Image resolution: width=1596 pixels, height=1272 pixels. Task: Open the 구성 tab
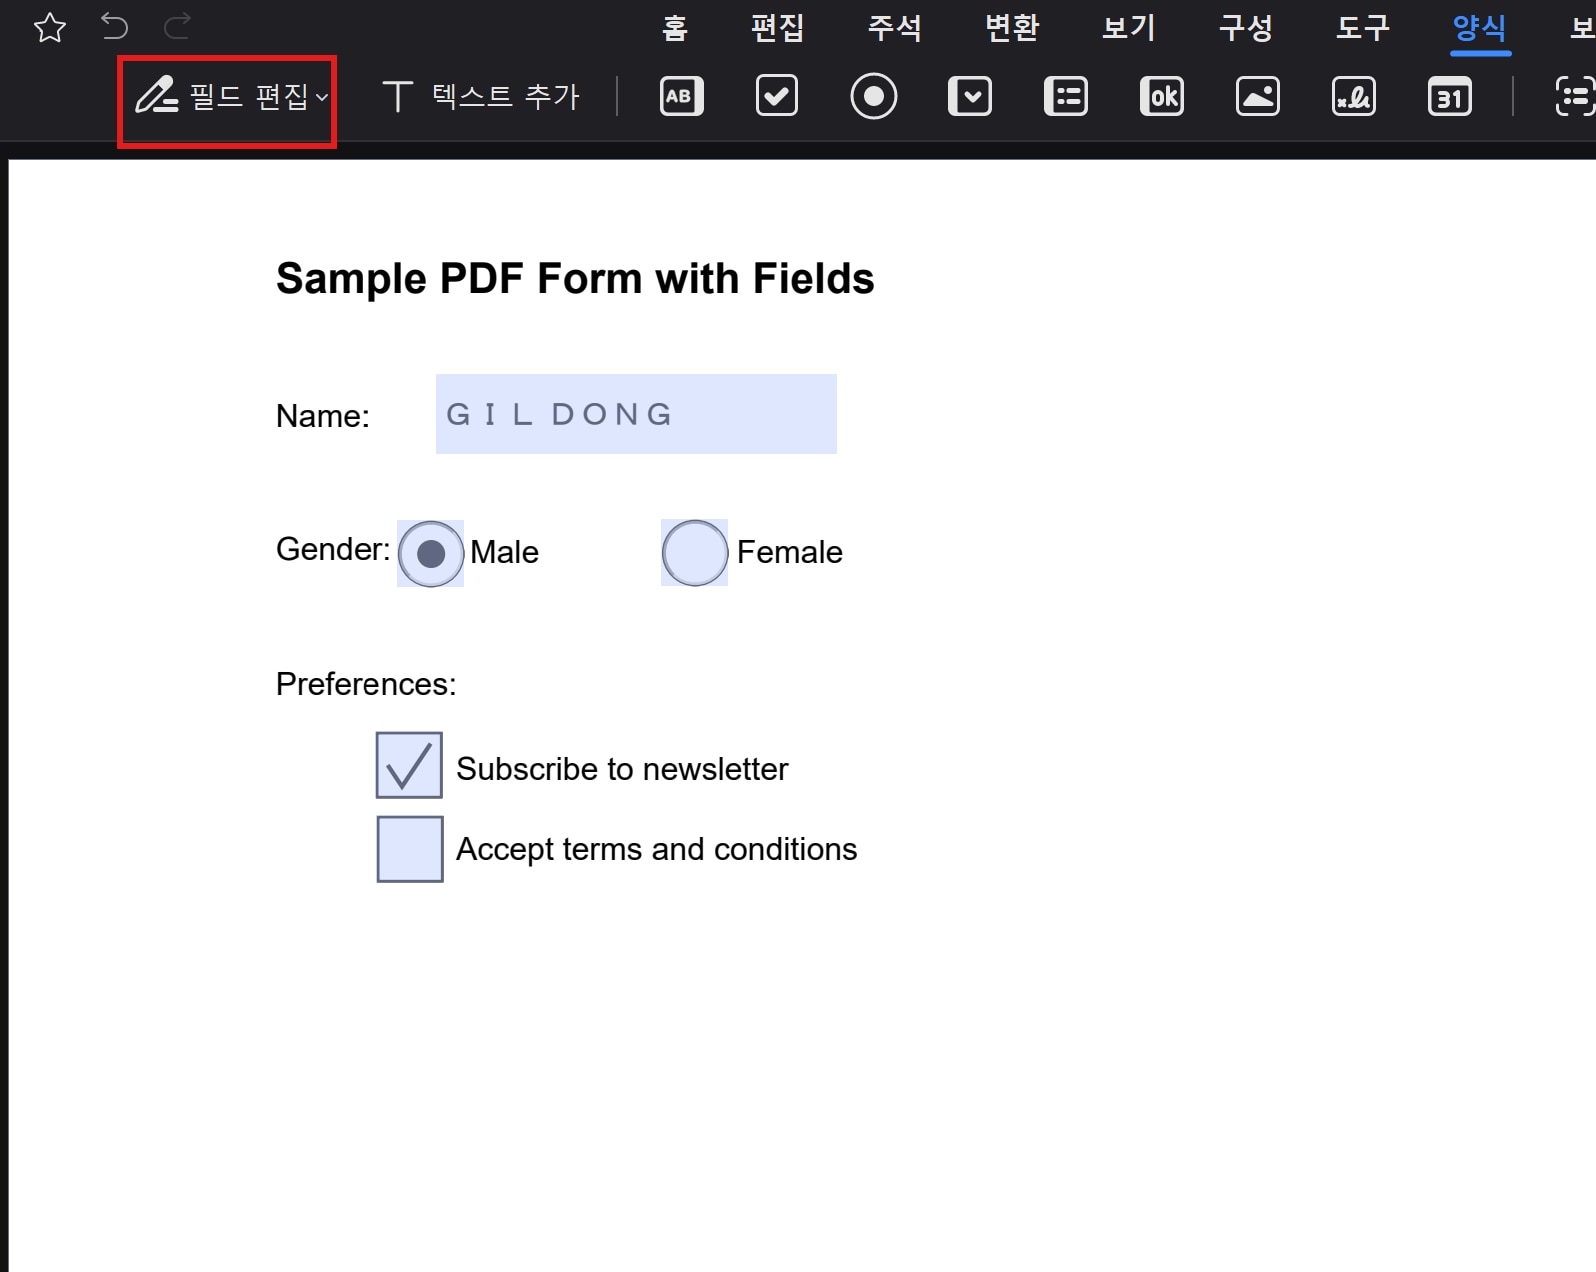(x=1246, y=27)
